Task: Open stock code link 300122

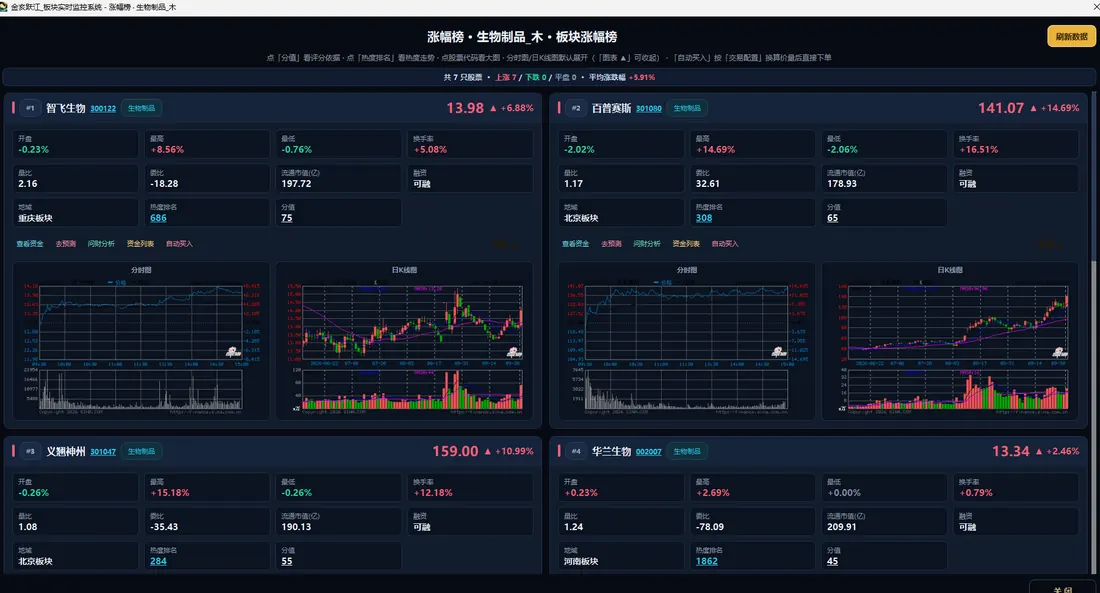Action: click(103, 109)
